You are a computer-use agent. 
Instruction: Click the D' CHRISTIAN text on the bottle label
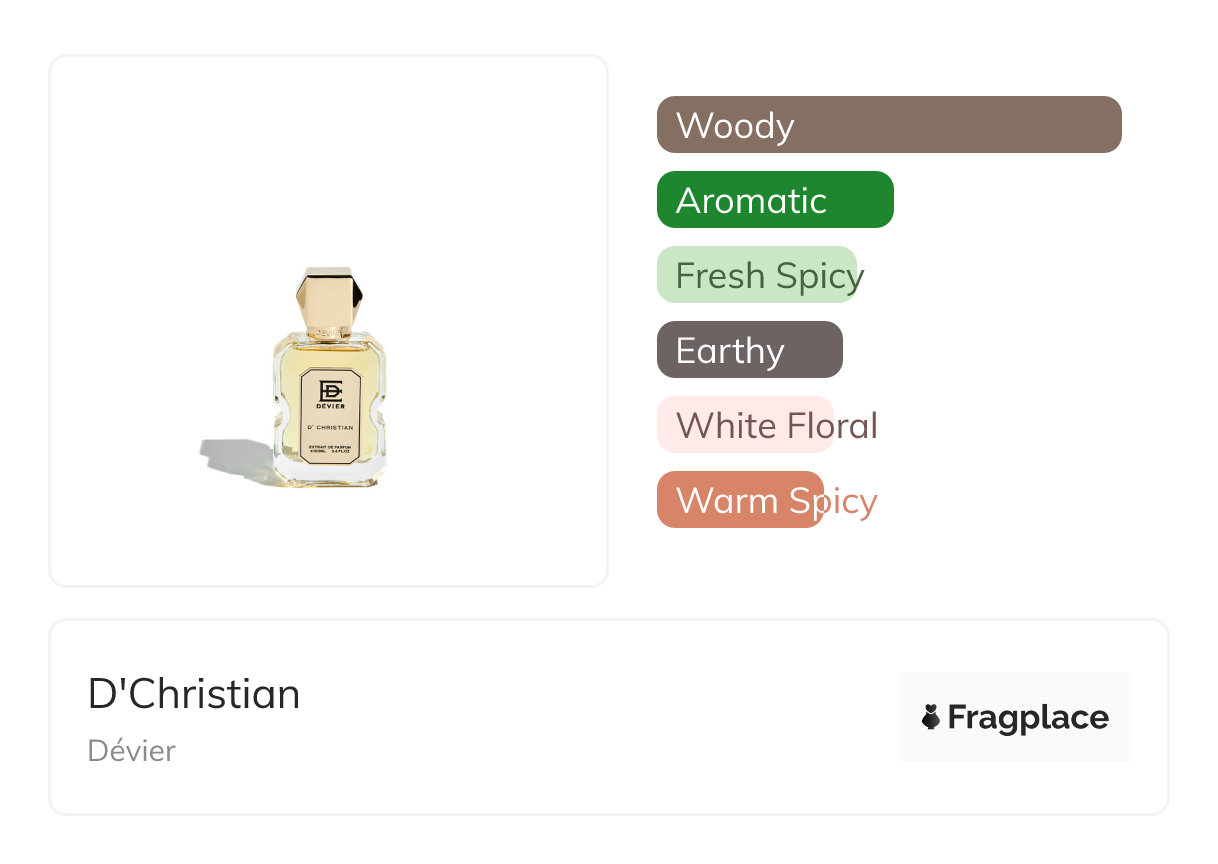(330, 428)
